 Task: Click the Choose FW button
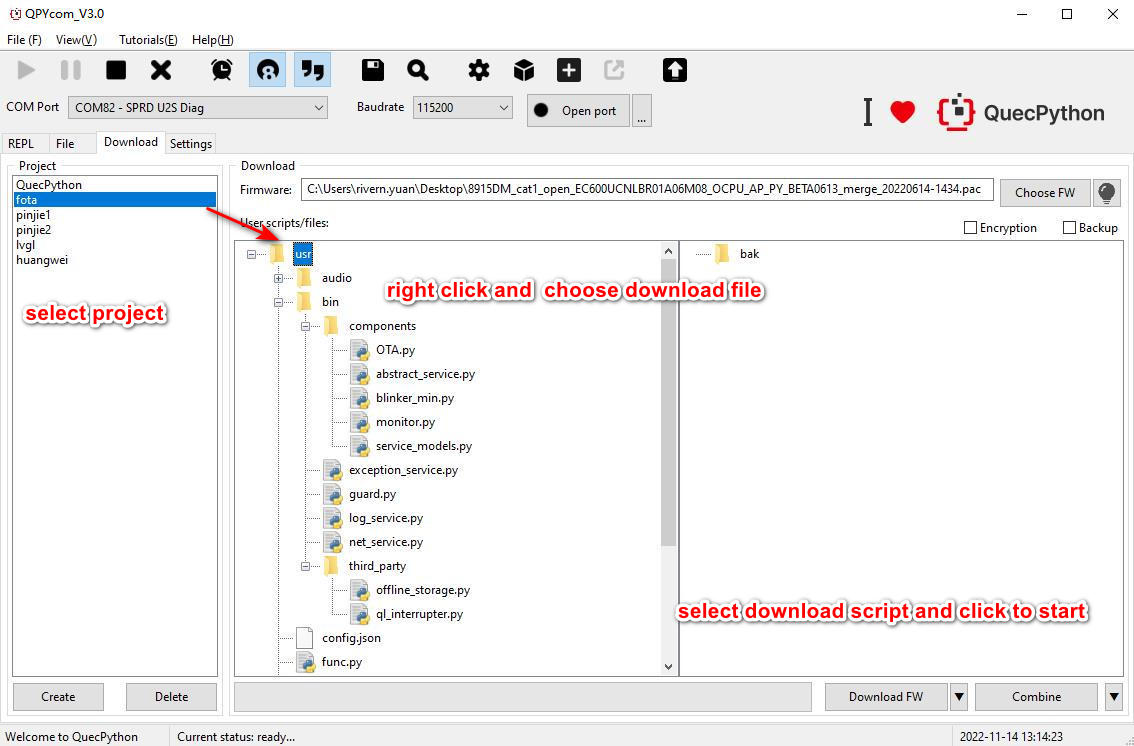click(x=1045, y=192)
